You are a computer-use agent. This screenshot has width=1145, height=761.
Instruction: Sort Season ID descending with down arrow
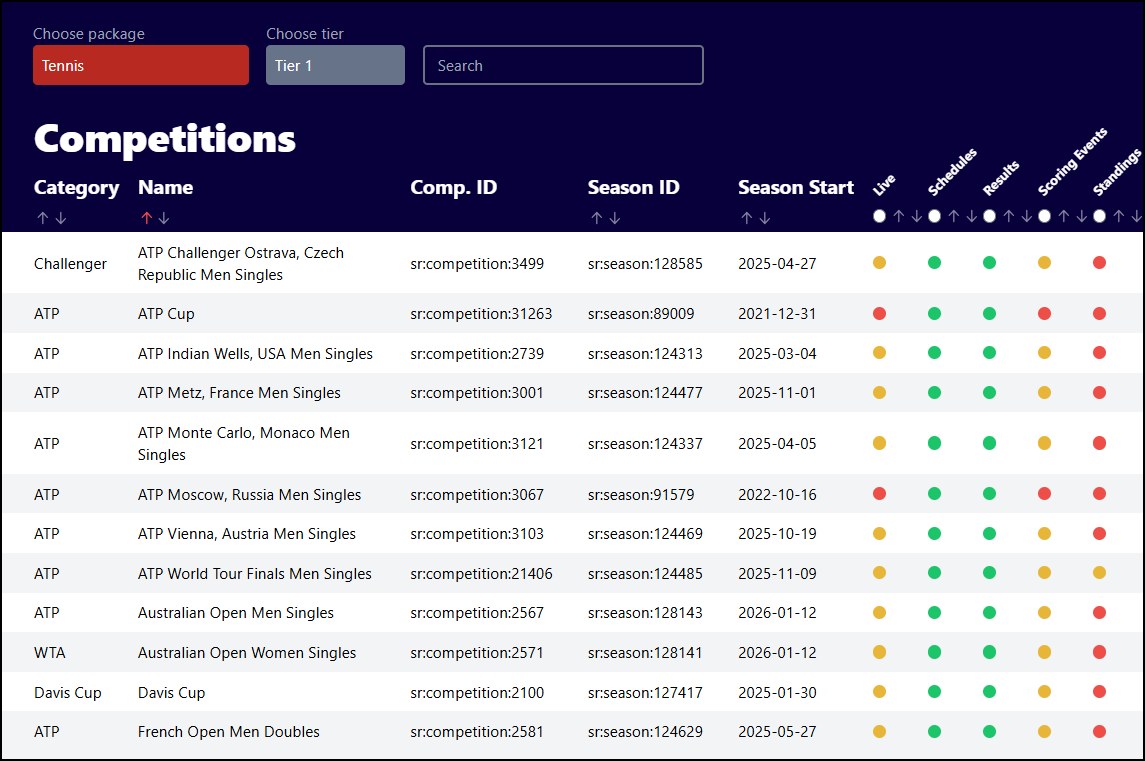pyautogui.click(x=615, y=218)
